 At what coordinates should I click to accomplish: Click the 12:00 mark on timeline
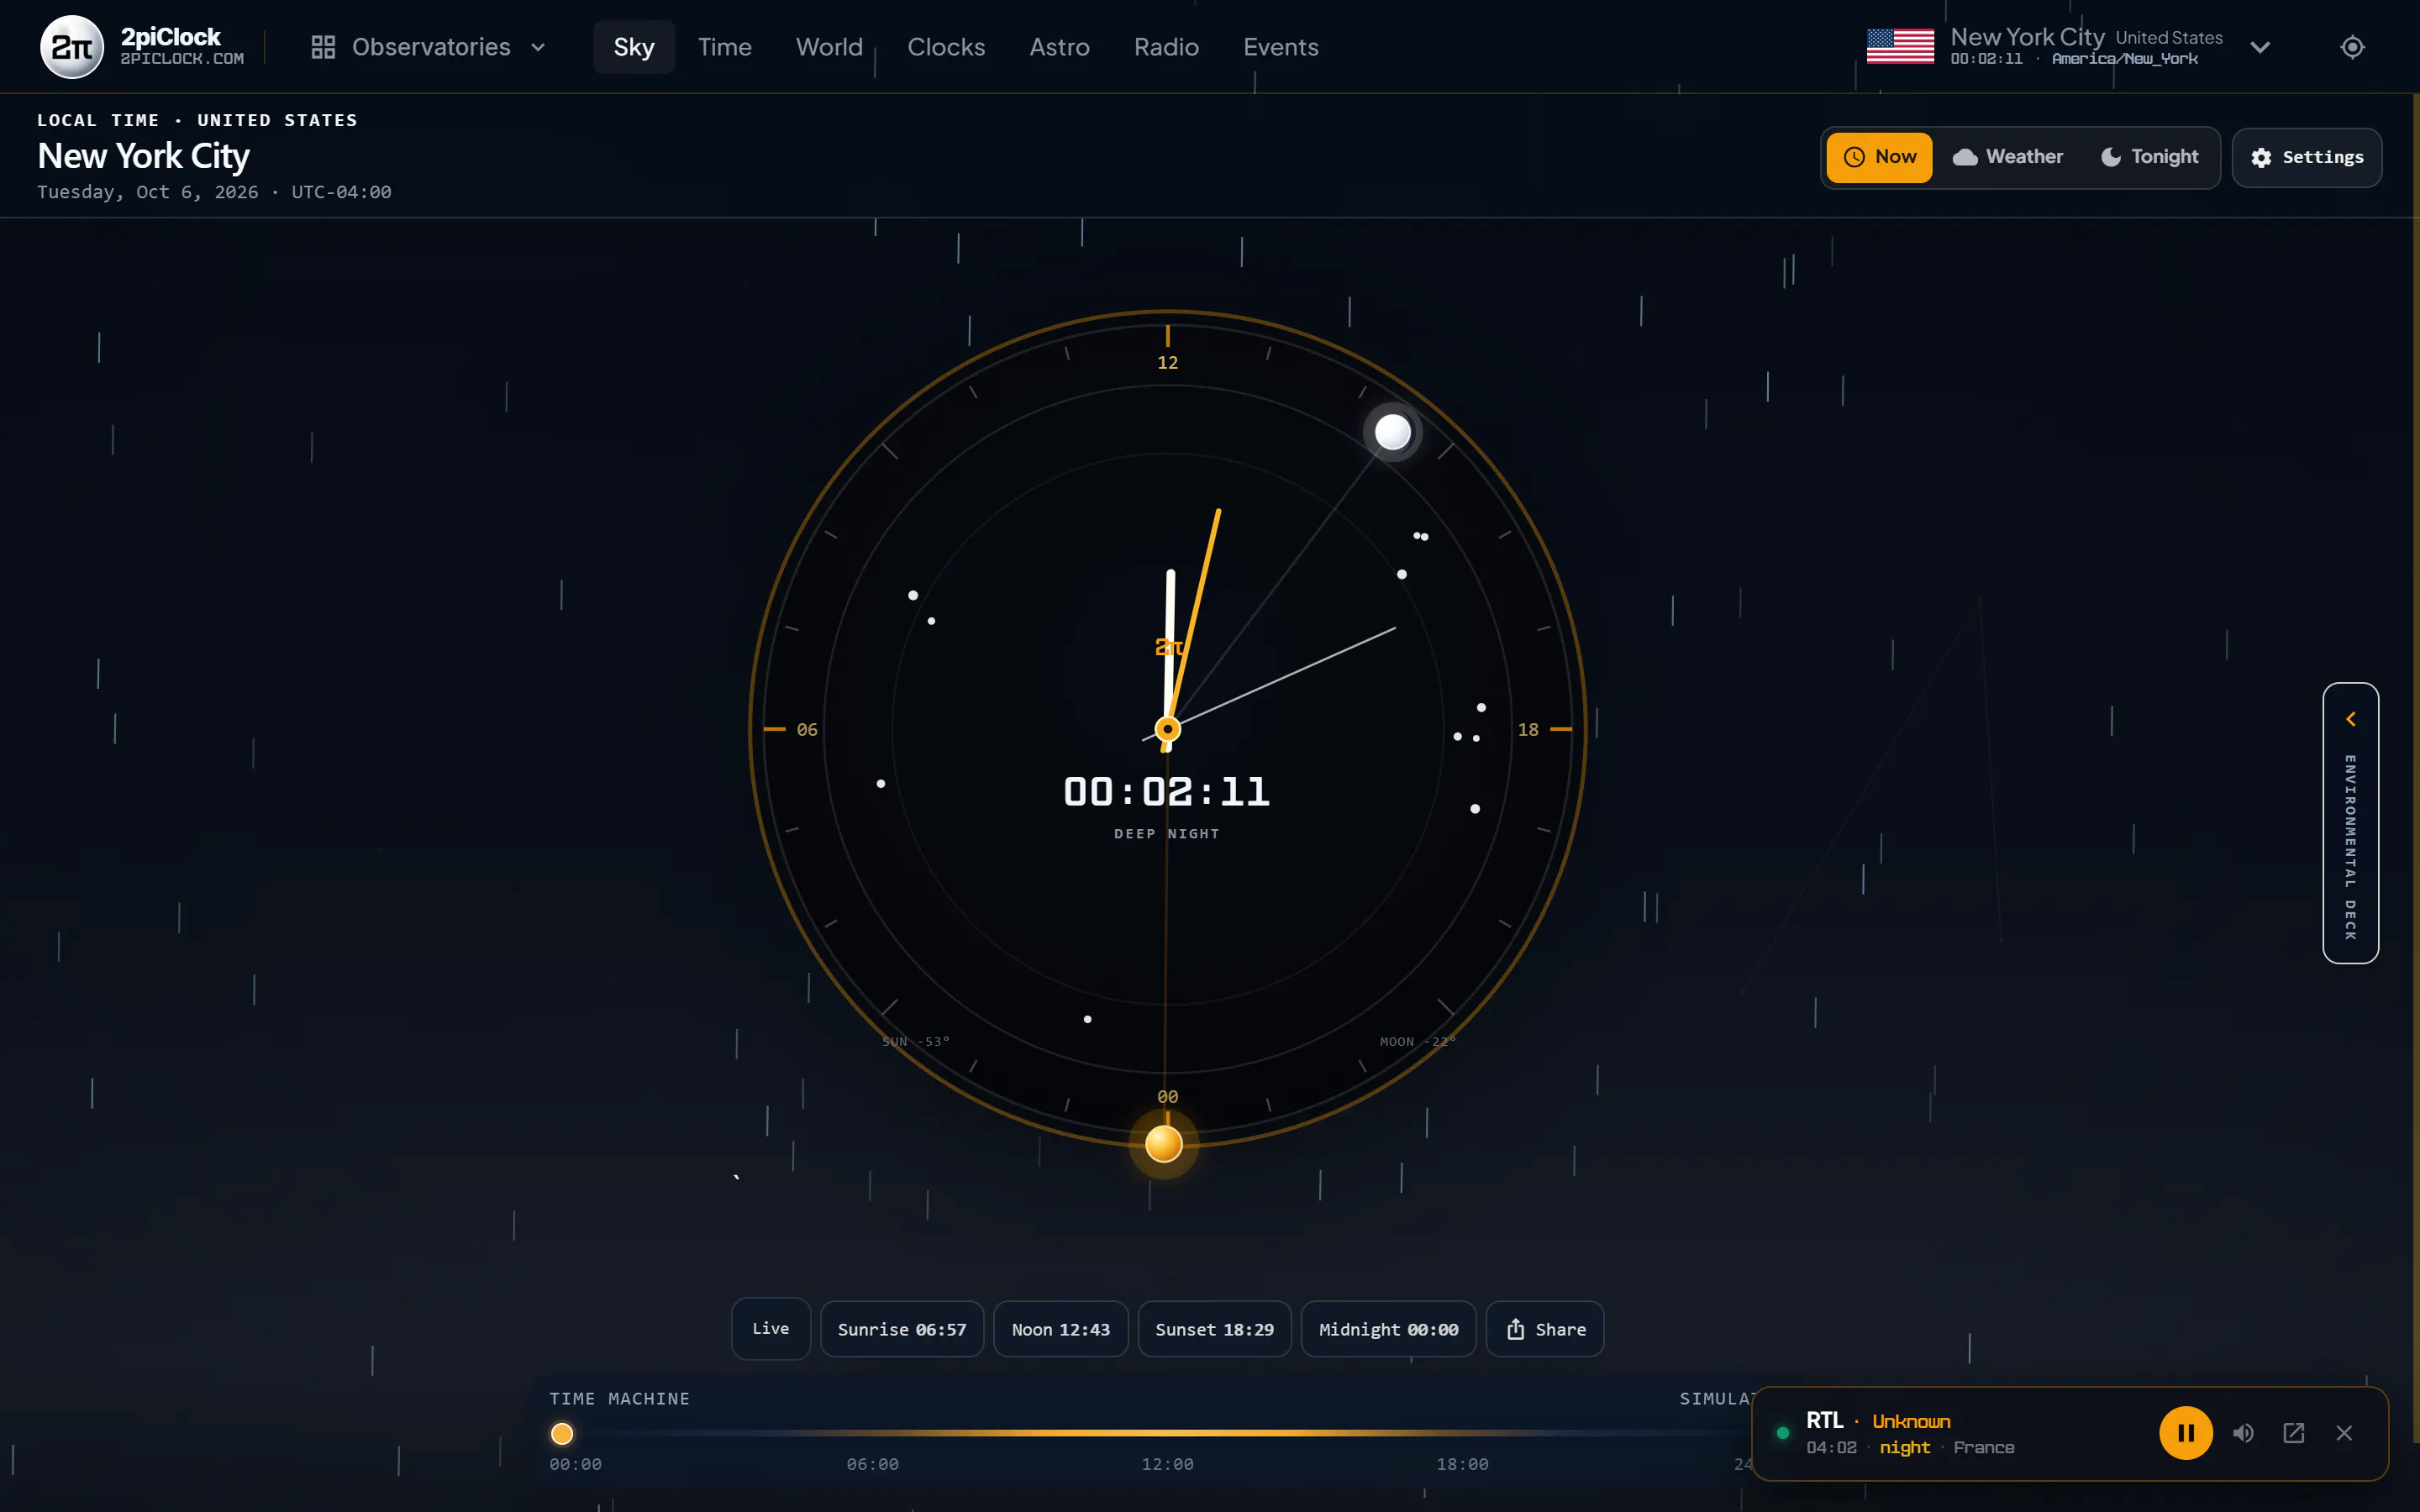[1167, 1464]
